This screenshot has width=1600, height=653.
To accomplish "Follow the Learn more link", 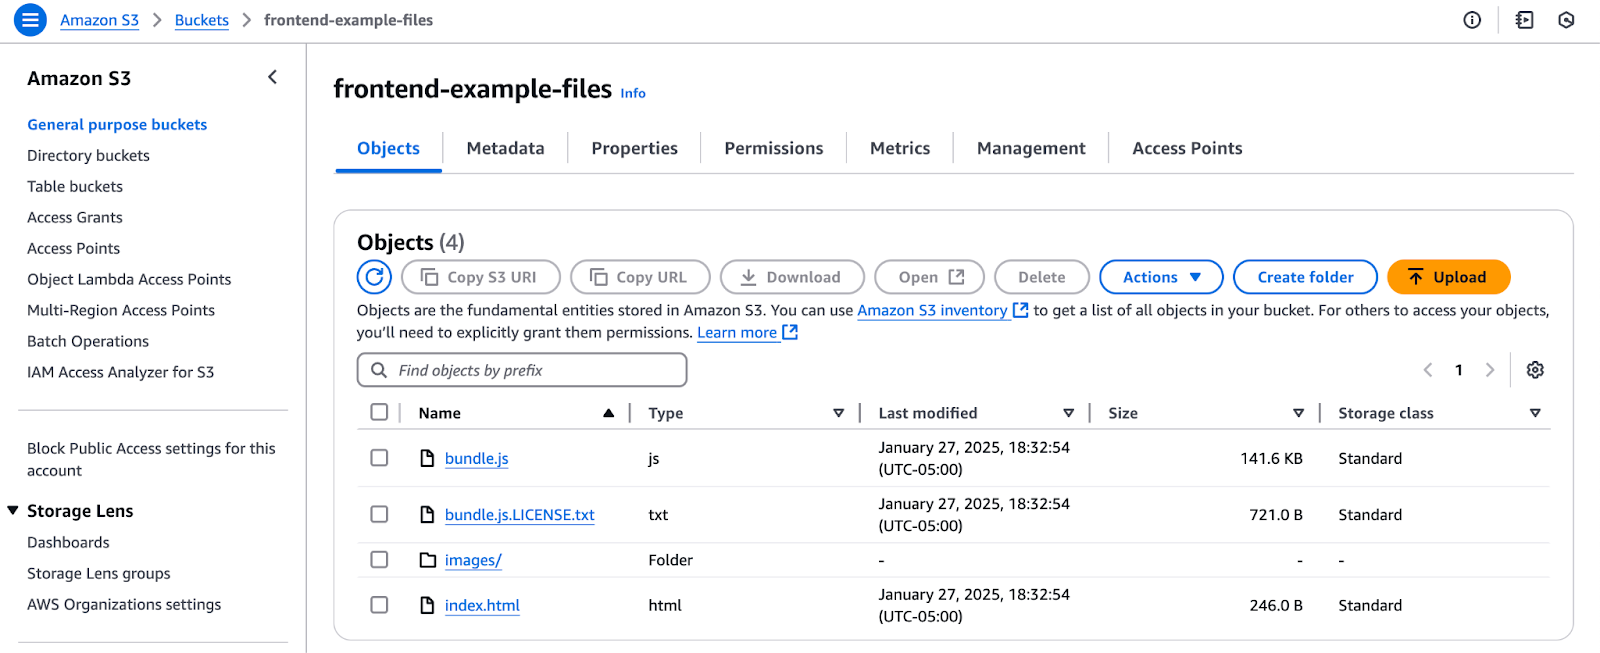I will pyautogui.click(x=737, y=332).
